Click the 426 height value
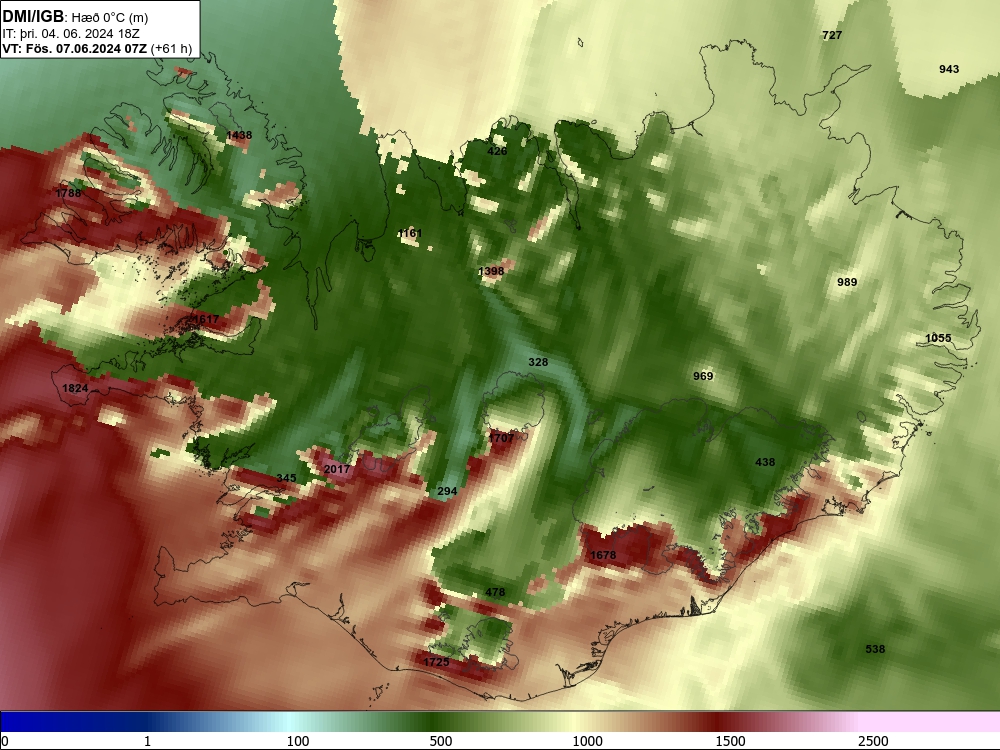The image size is (1000, 750). [497, 151]
